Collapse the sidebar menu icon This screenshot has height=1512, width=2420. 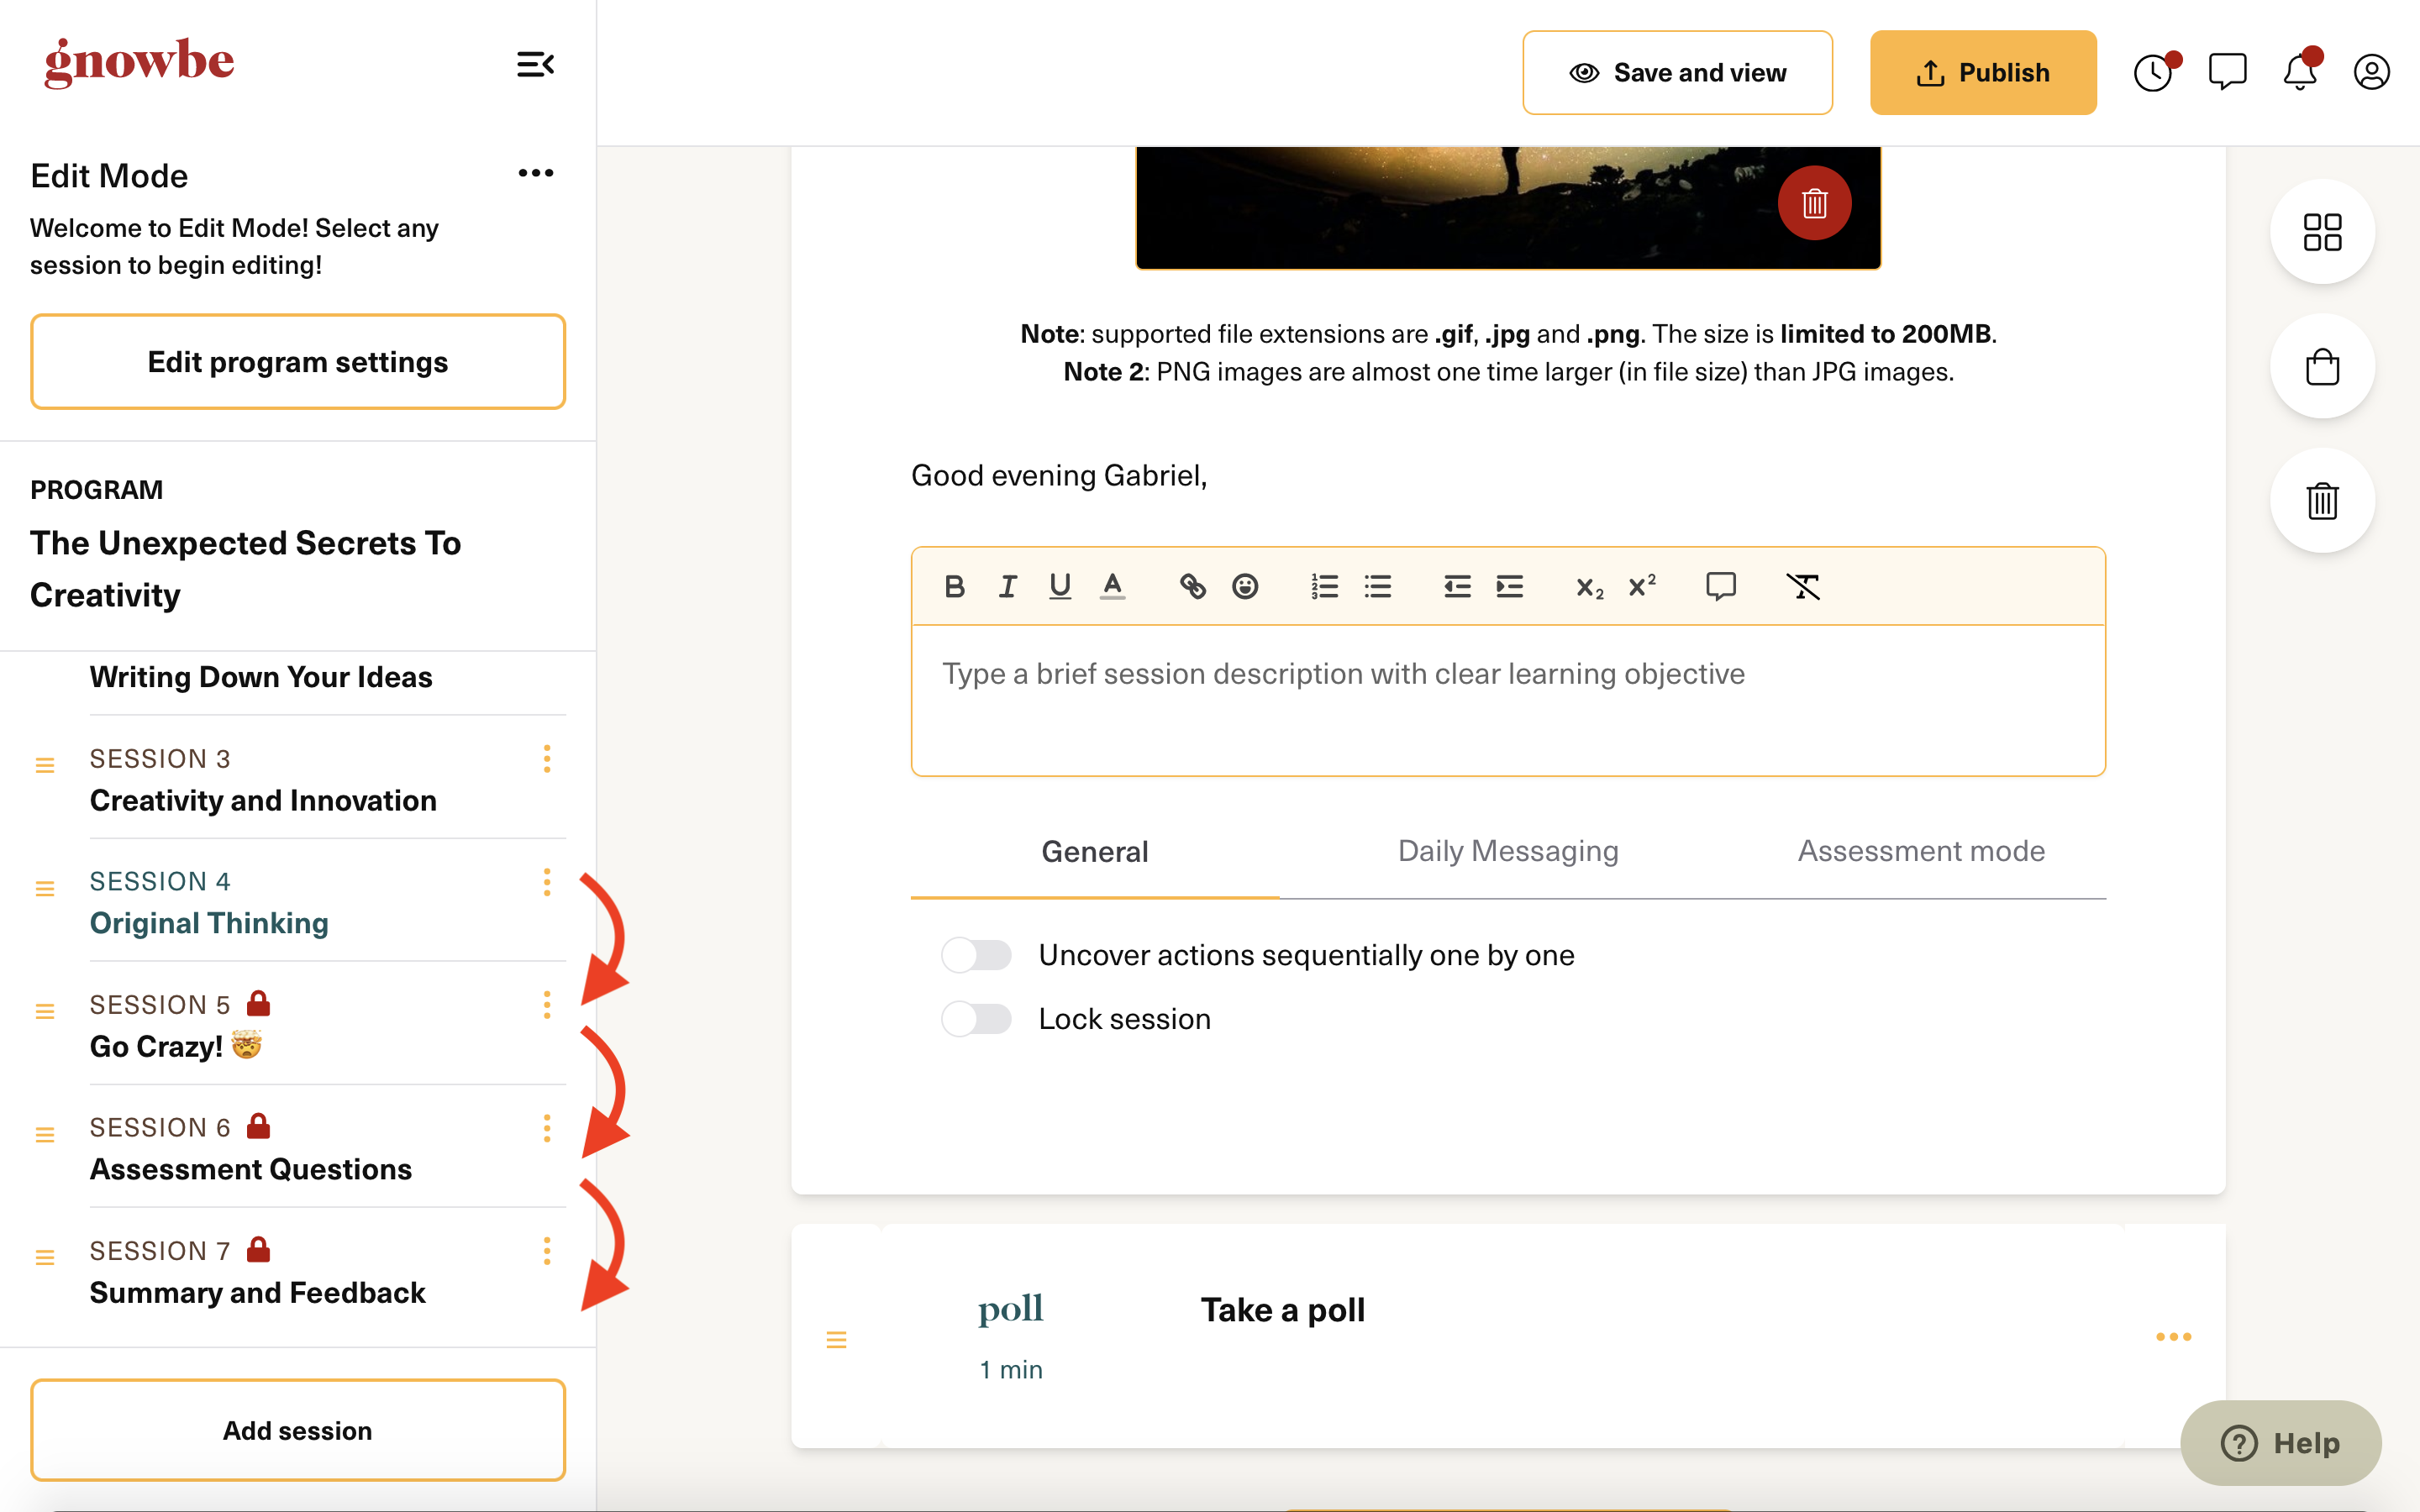[x=535, y=65]
